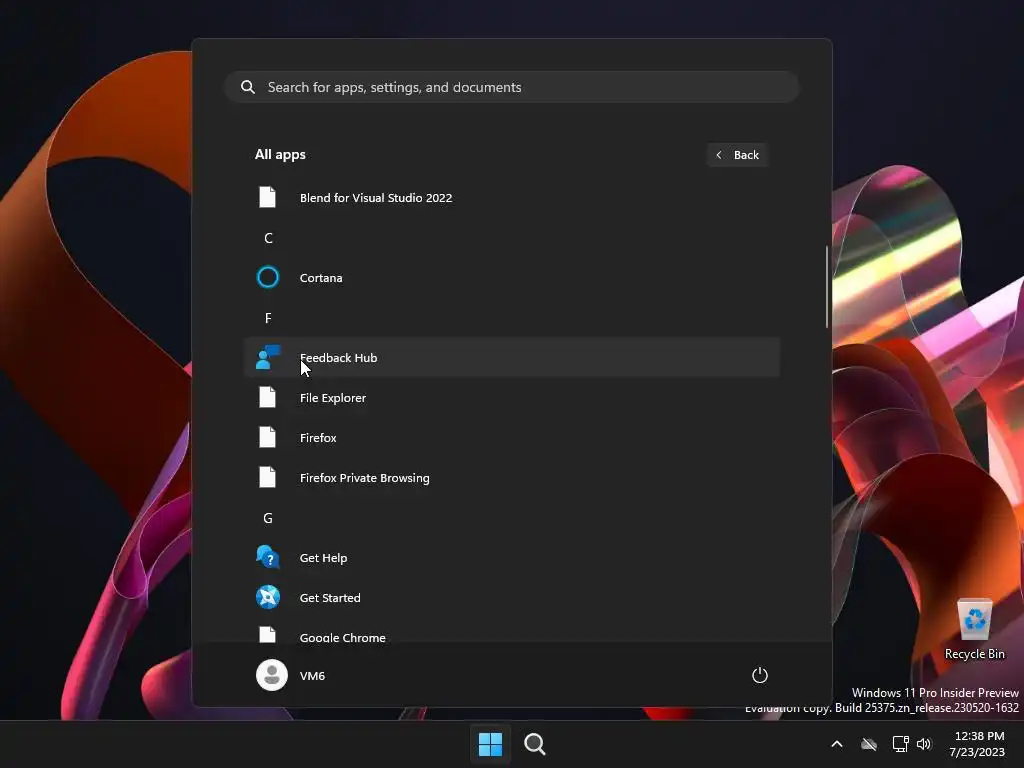Click the VM6 user avatar
This screenshot has height=768, width=1024.
click(x=272, y=675)
